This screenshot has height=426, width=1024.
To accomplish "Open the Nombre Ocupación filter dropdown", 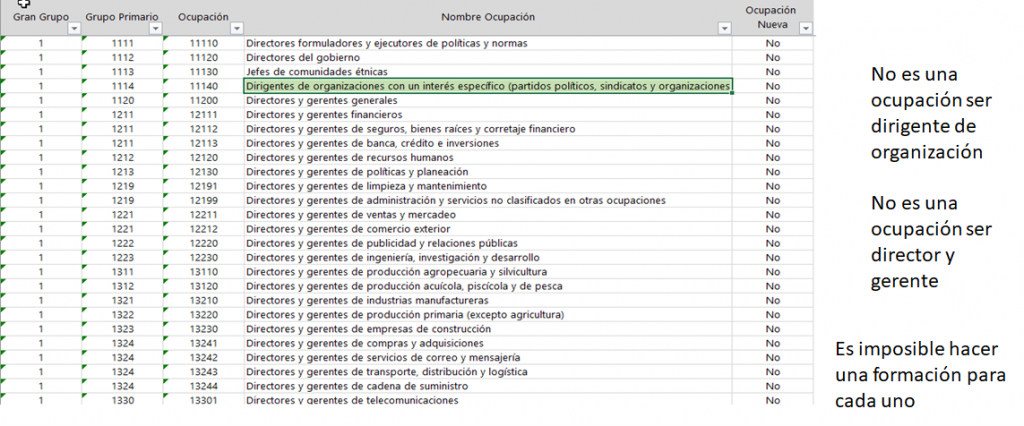I will click(x=725, y=29).
